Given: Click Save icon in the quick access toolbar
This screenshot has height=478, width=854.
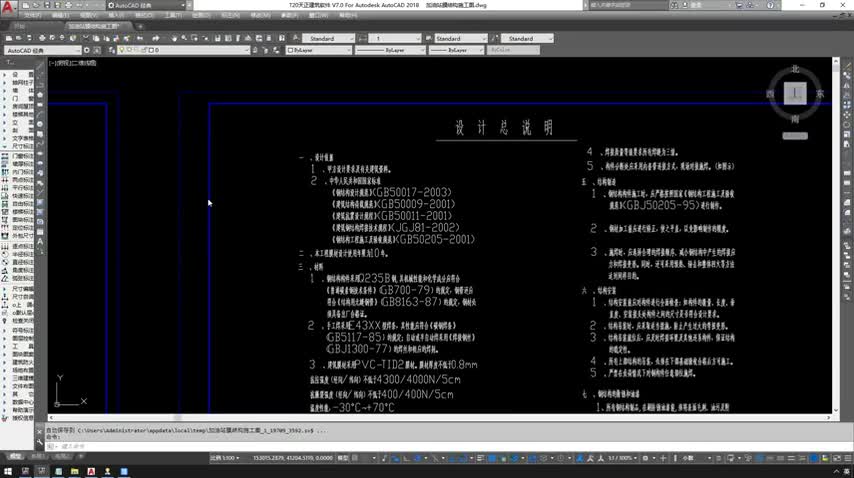Looking at the screenshot, I should [47, 5].
